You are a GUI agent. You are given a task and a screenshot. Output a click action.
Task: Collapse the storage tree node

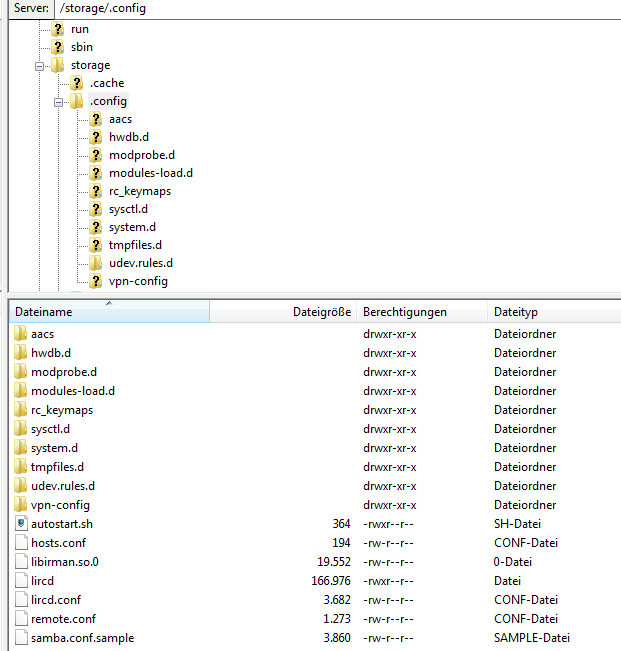click(39, 66)
